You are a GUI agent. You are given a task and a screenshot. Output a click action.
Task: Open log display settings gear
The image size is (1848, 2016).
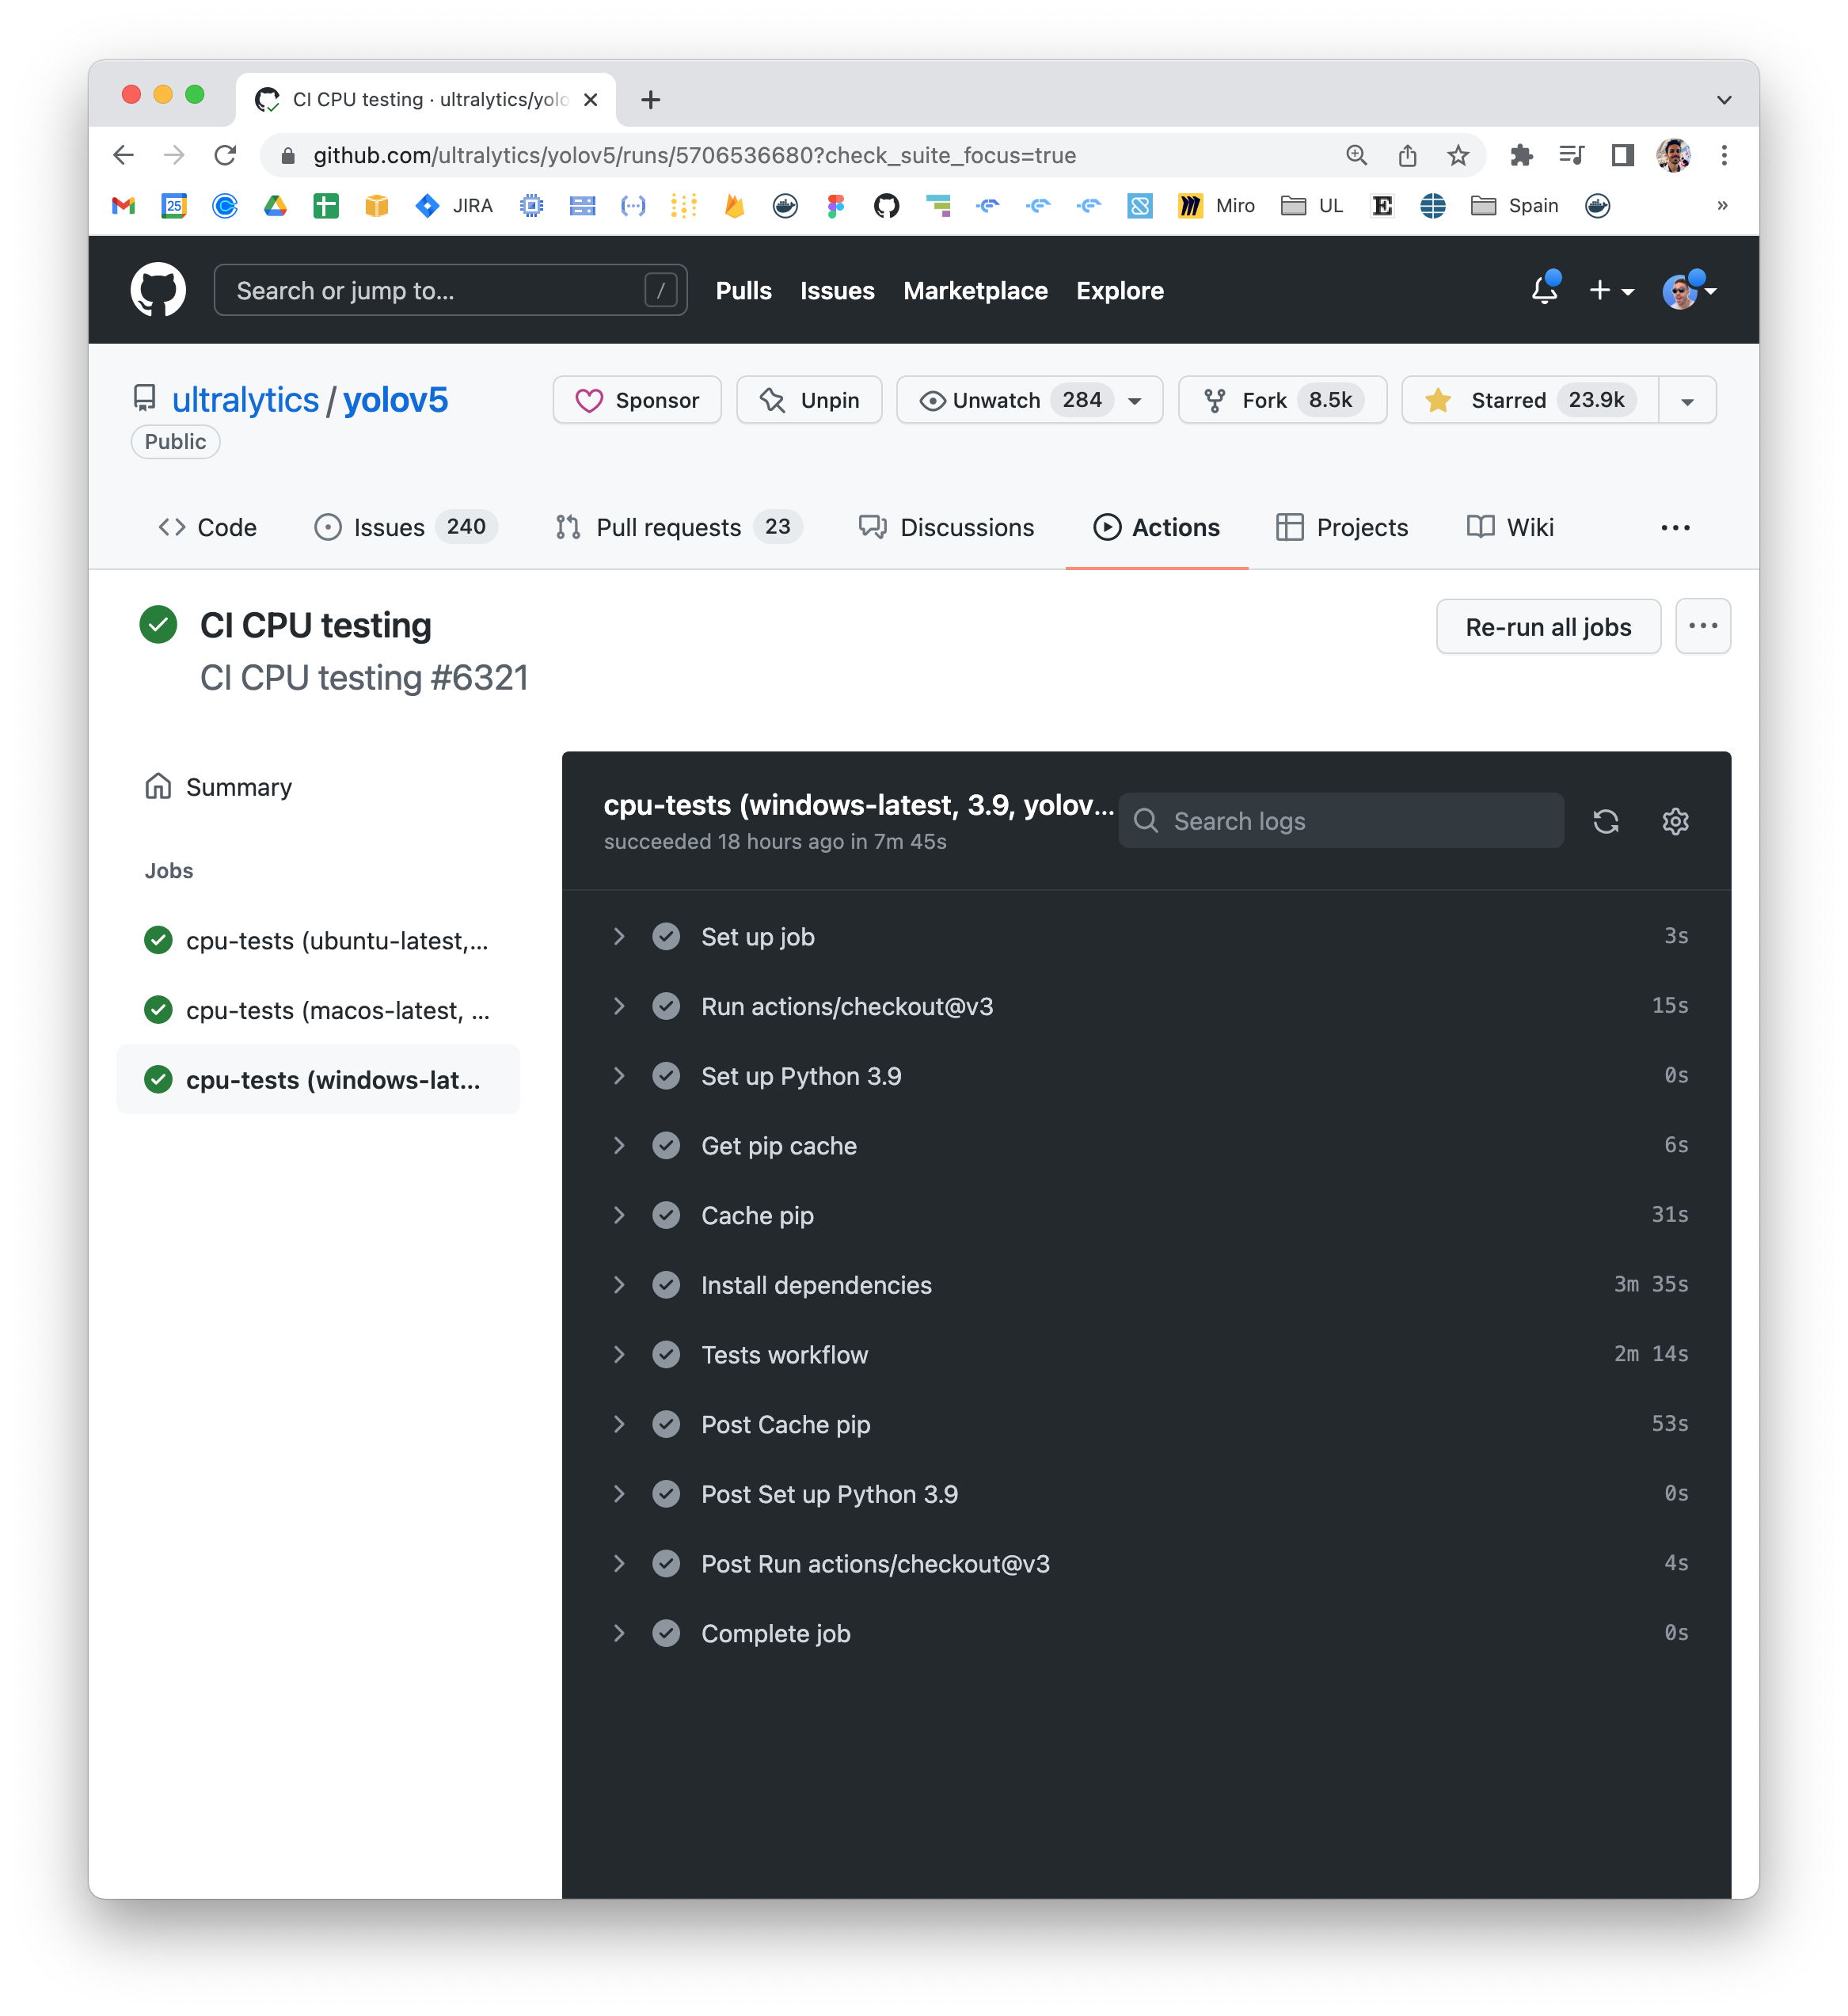[x=1675, y=821]
